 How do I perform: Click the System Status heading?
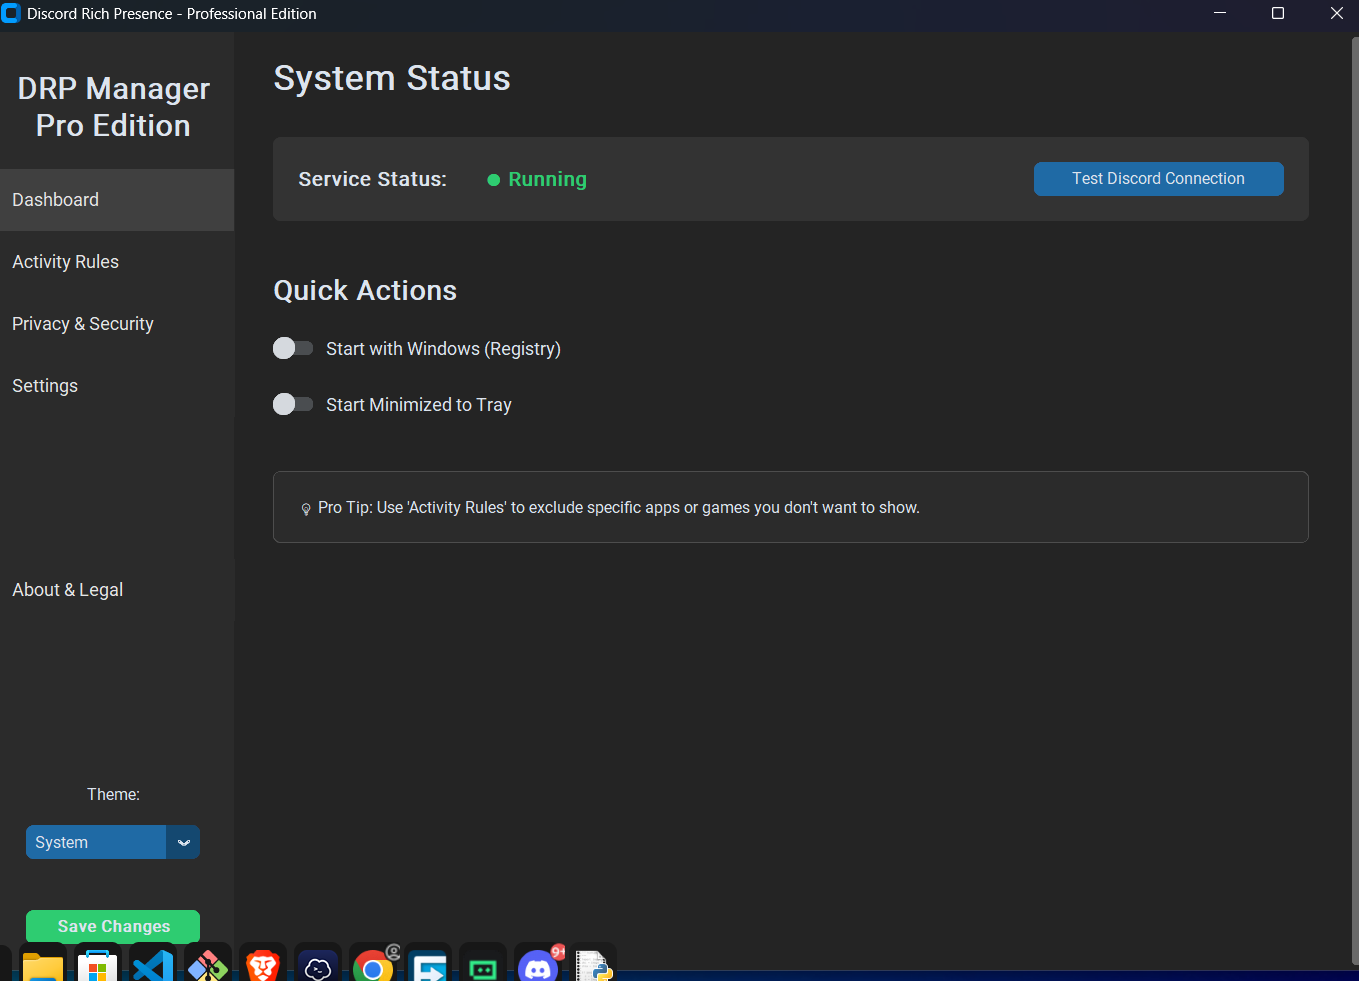392,78
